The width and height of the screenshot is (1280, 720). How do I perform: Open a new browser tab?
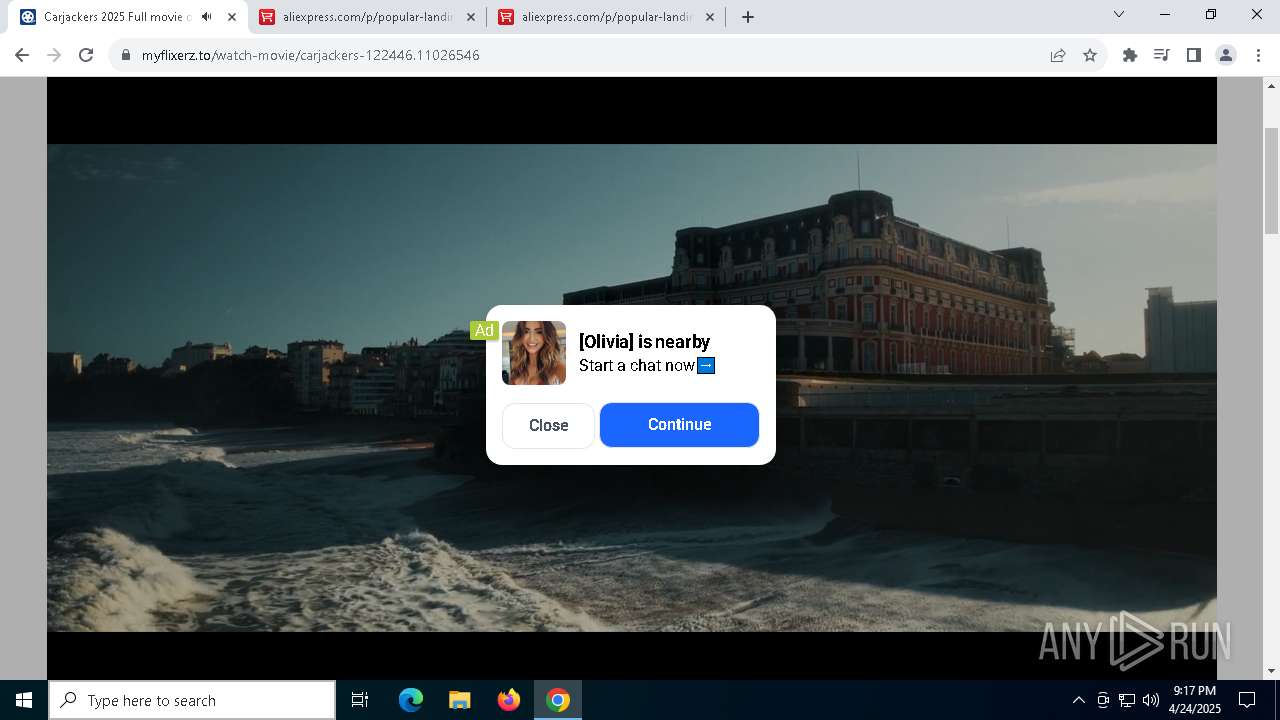[x=747, y=17]
